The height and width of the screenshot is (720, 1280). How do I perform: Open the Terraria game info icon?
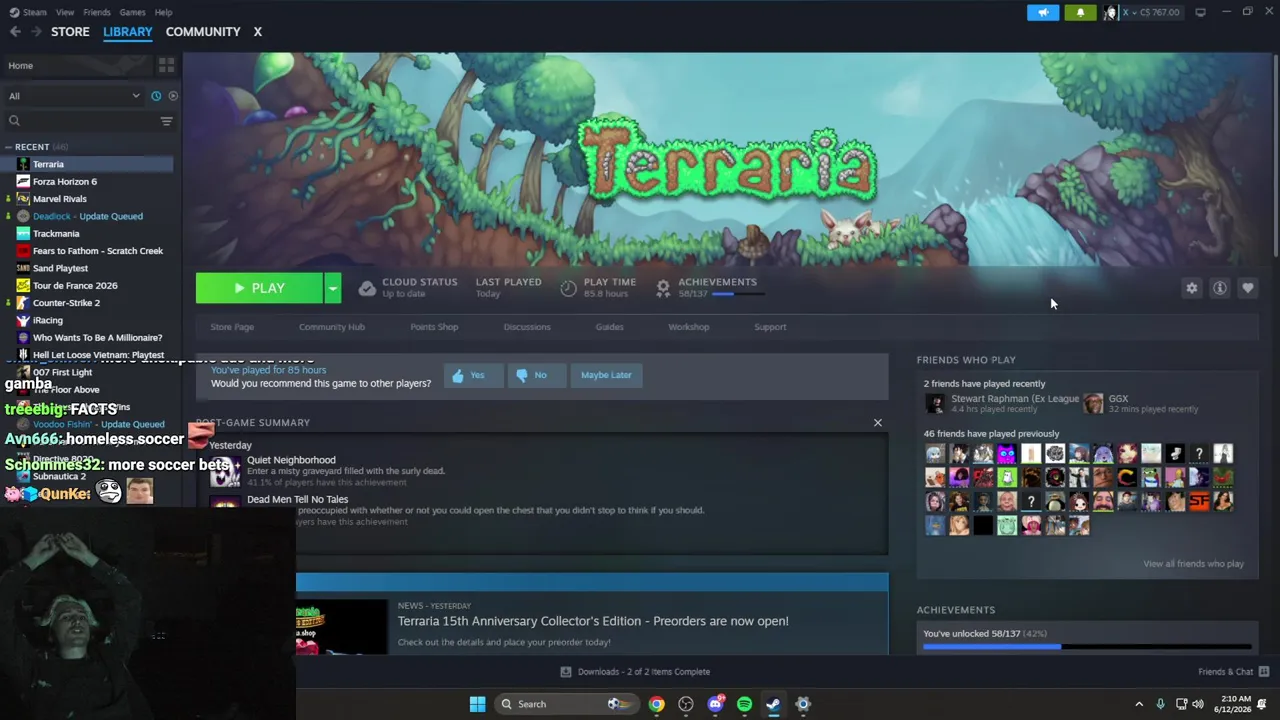coord(1220,288)
